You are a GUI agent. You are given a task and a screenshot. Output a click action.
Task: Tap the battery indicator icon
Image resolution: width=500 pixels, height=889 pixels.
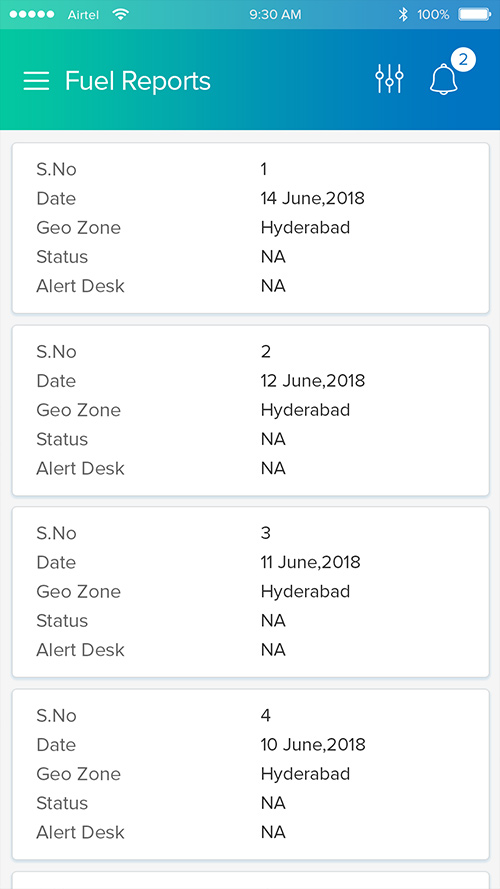point(474,15)
